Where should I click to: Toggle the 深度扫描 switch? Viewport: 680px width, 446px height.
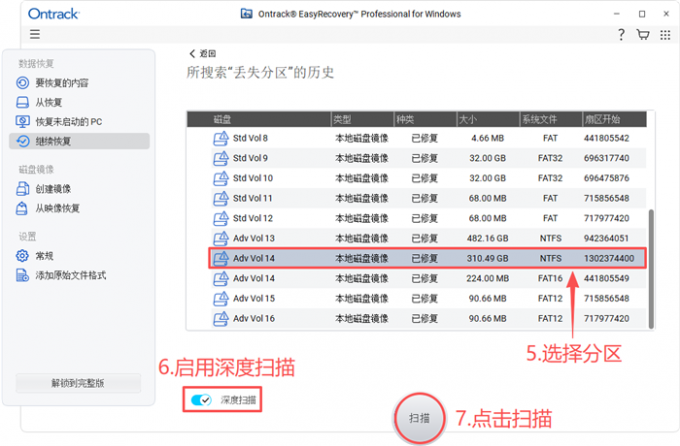tap(201, 400)
